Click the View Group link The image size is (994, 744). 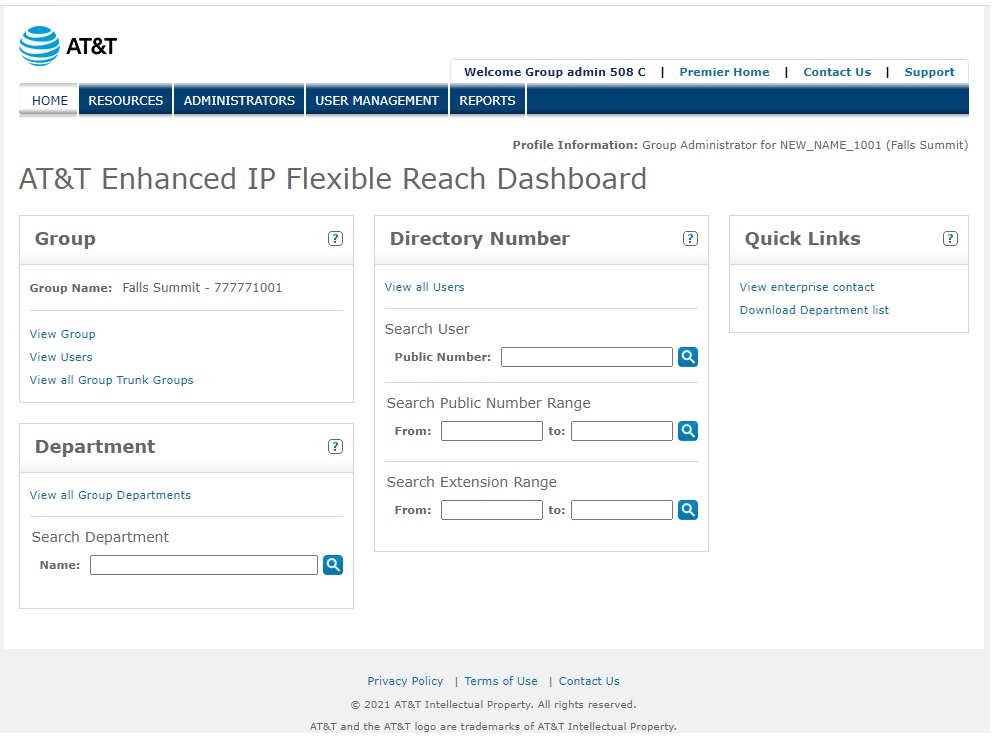[x=63, y=334]
